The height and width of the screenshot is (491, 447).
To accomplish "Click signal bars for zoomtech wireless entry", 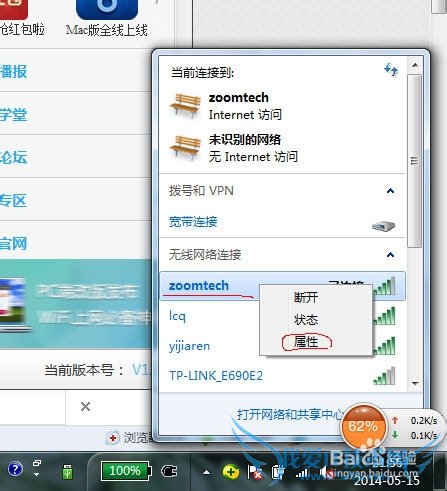I will [385, 286].
